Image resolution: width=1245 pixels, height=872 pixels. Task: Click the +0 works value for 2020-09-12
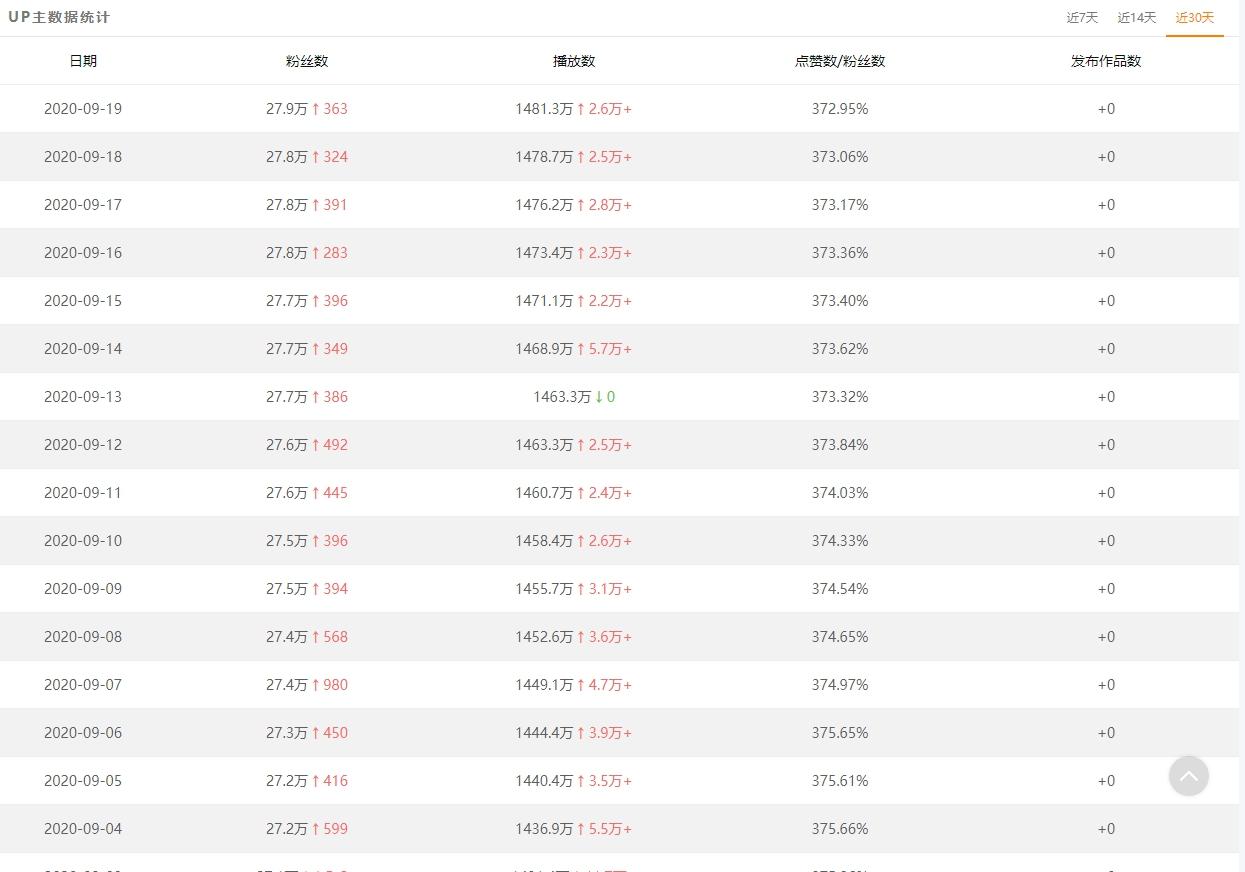(x=1106, y=445)
